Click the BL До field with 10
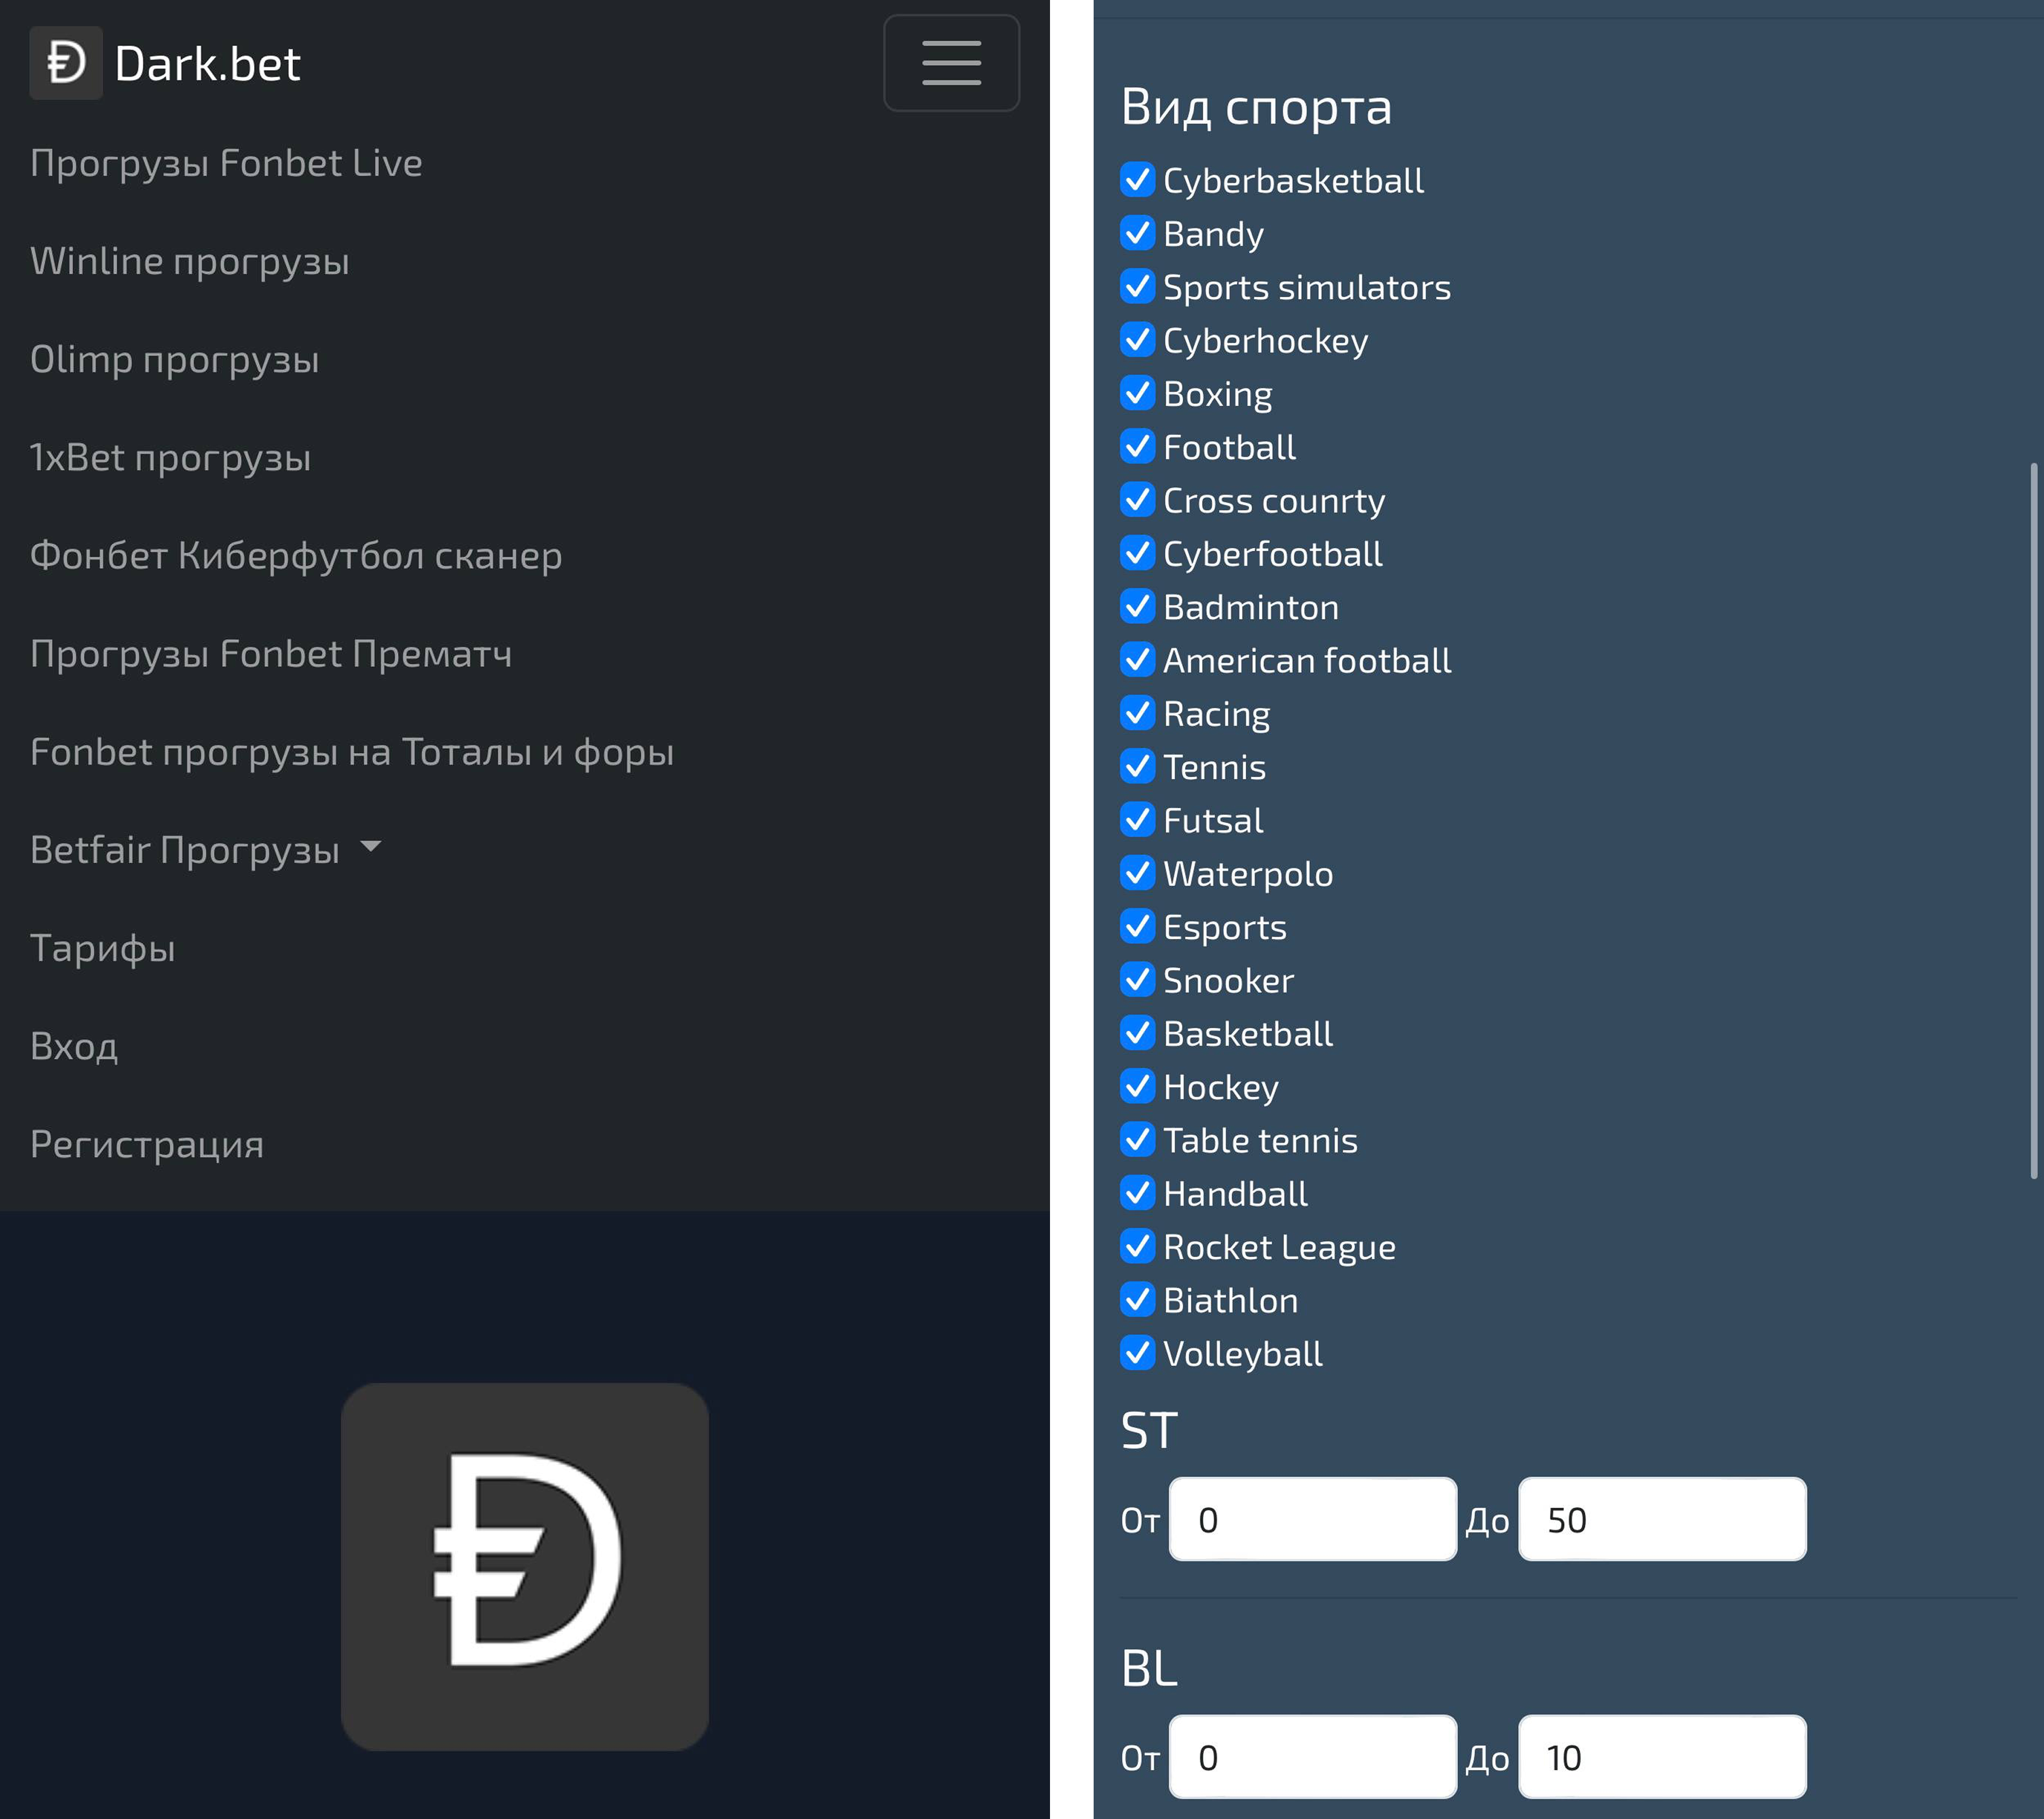Viewport: 2044px width, 1819px height. point(1661,1757)
